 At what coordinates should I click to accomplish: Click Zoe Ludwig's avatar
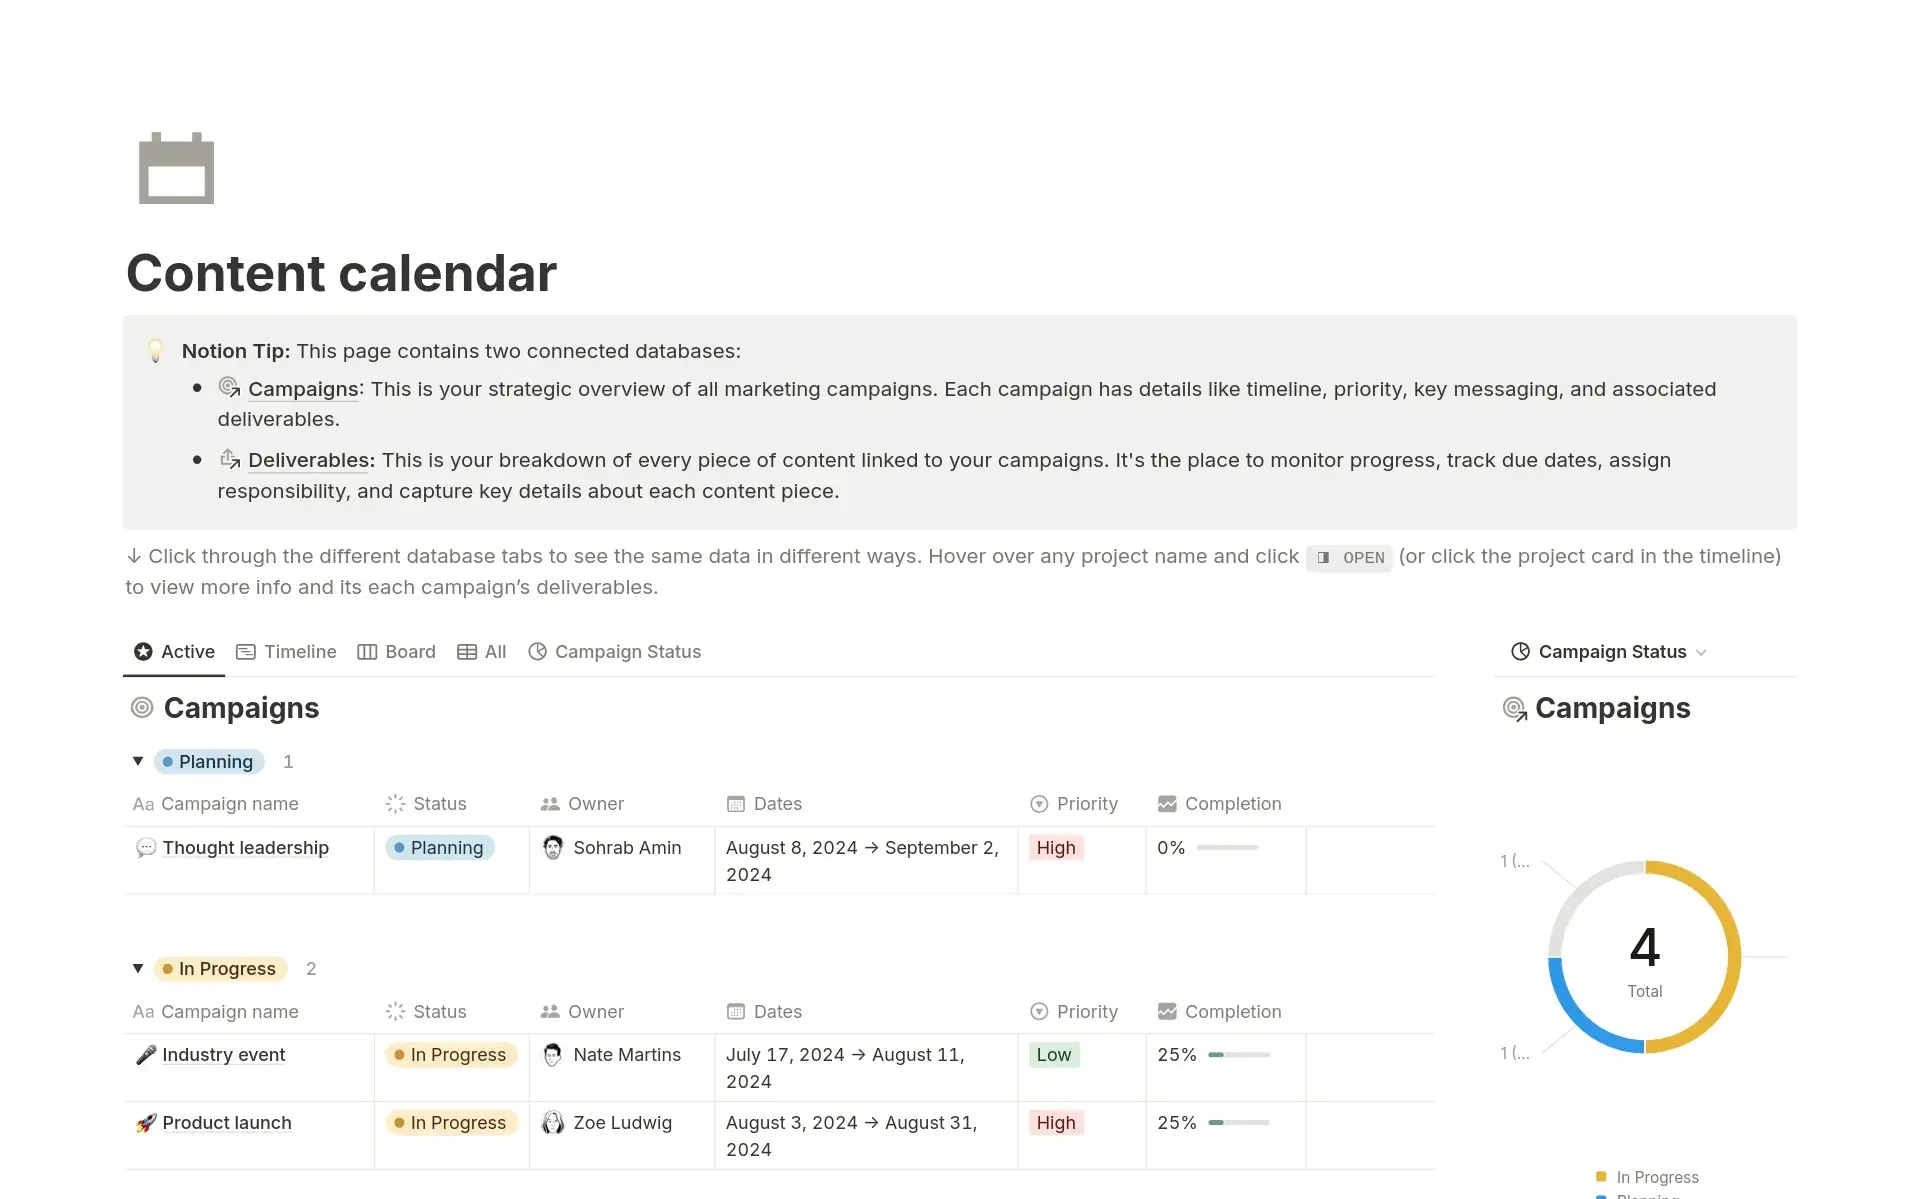coord(553,1123)
